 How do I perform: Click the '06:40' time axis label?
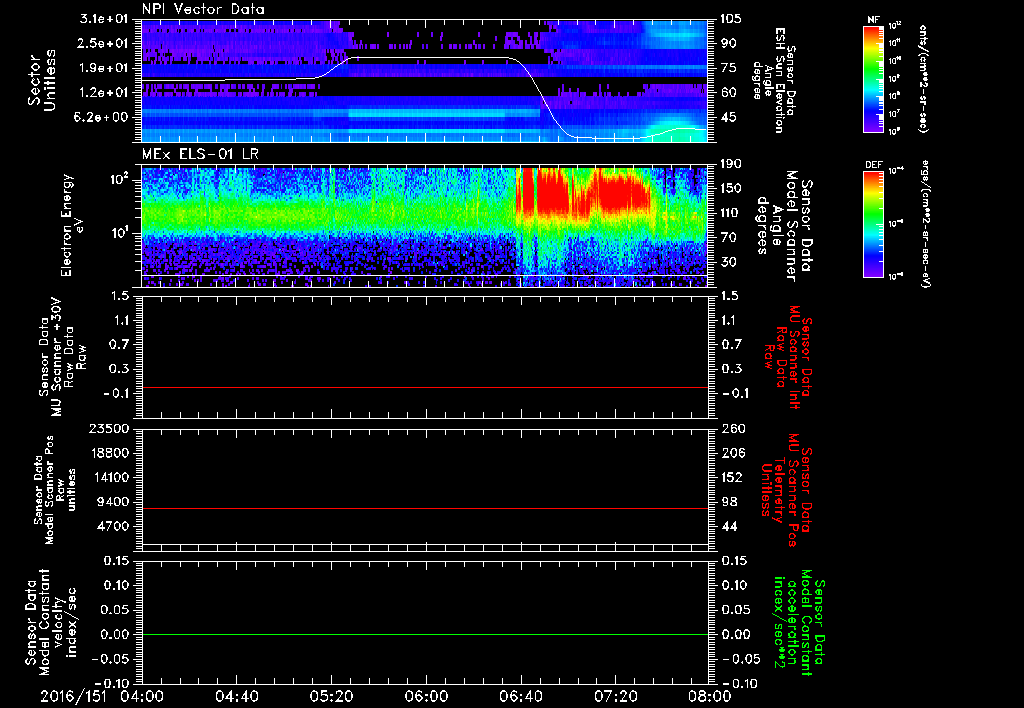pyautogui.click(x=520, y=696)
